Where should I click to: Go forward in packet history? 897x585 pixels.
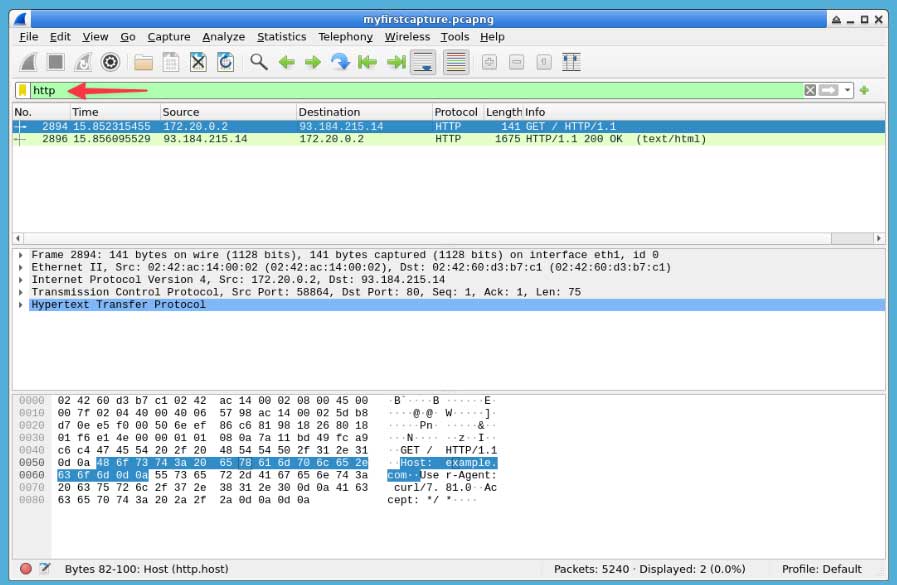(313, 62)
